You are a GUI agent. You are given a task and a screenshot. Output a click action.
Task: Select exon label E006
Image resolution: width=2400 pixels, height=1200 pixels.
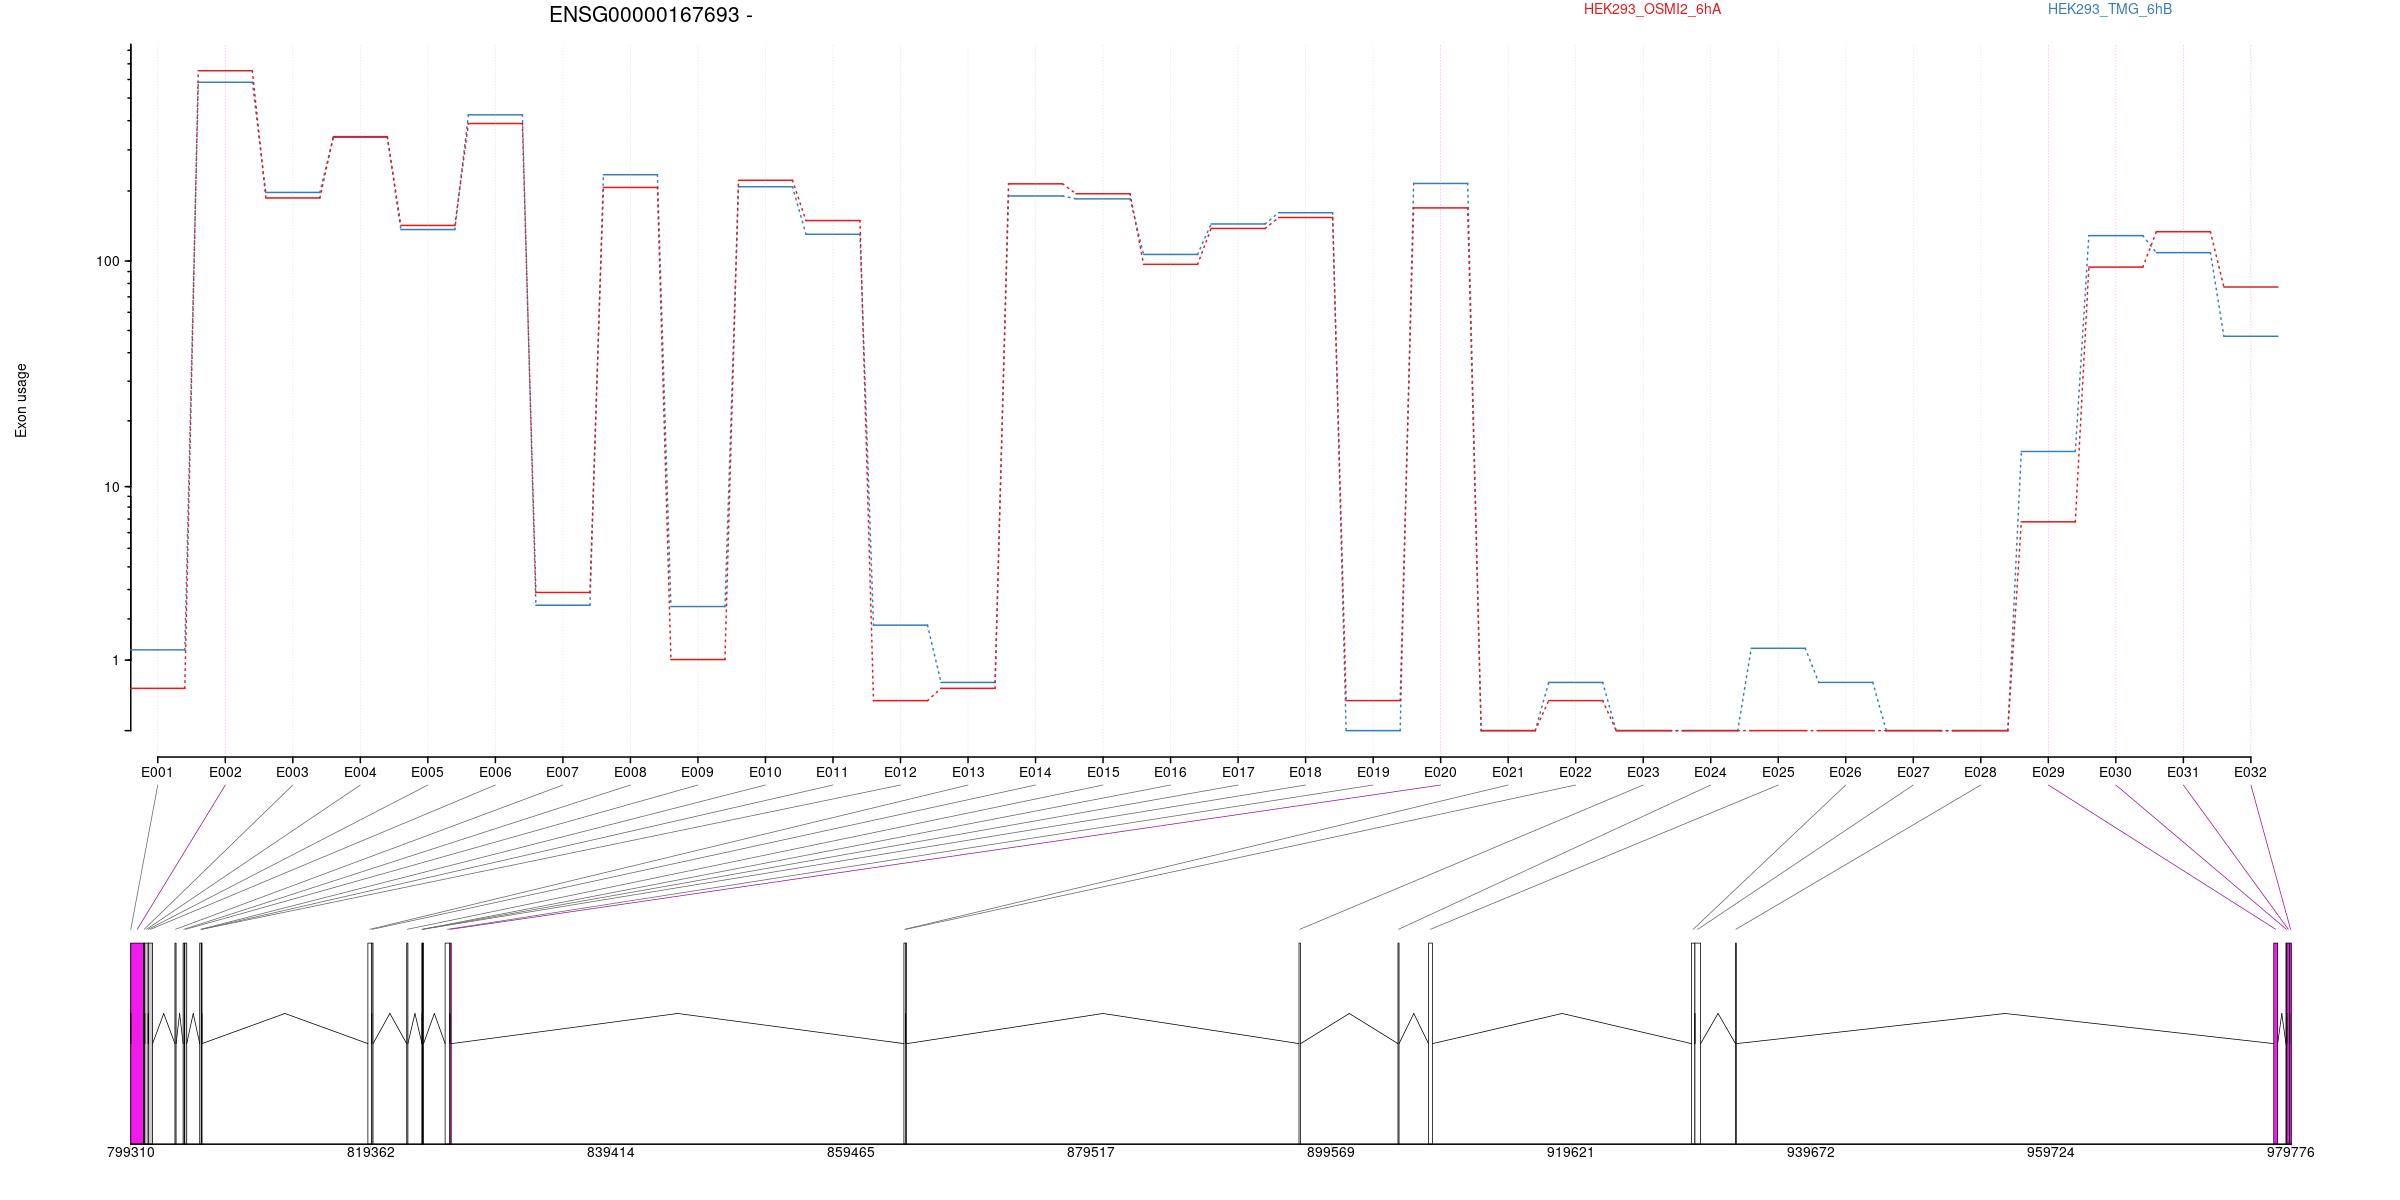pyautogui.click(x=495, y=772)
